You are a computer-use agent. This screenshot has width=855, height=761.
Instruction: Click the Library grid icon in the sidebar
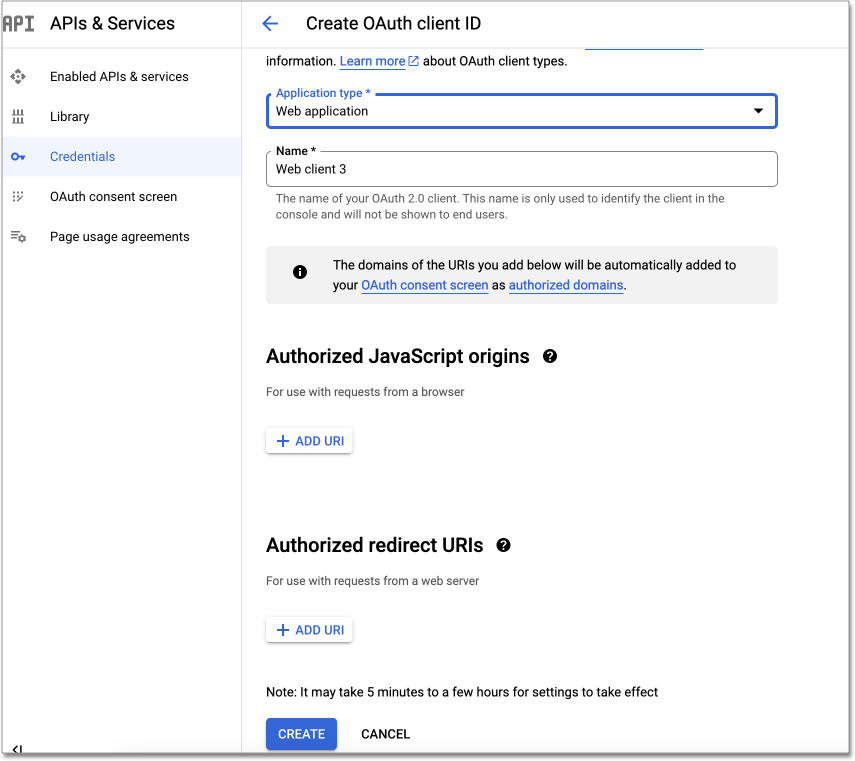17,116
